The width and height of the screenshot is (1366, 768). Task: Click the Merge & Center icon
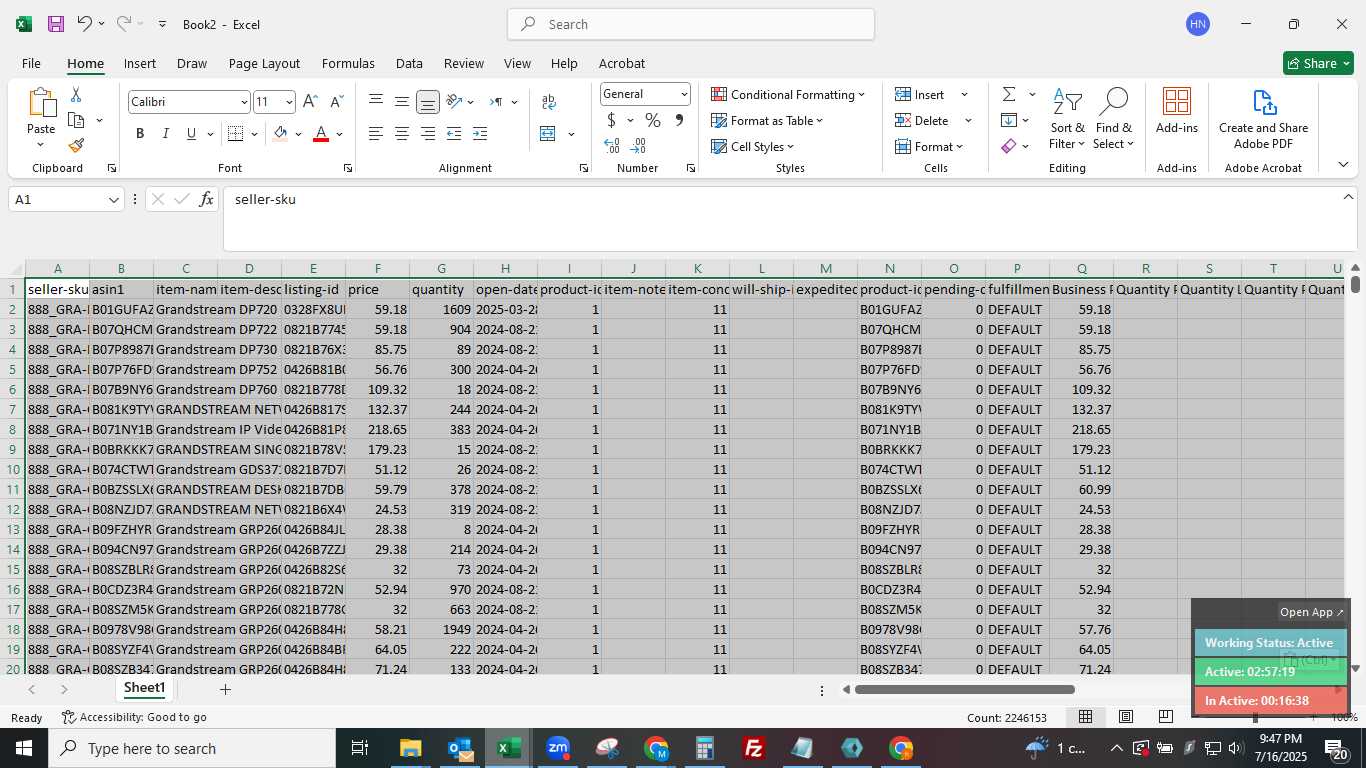548,133
